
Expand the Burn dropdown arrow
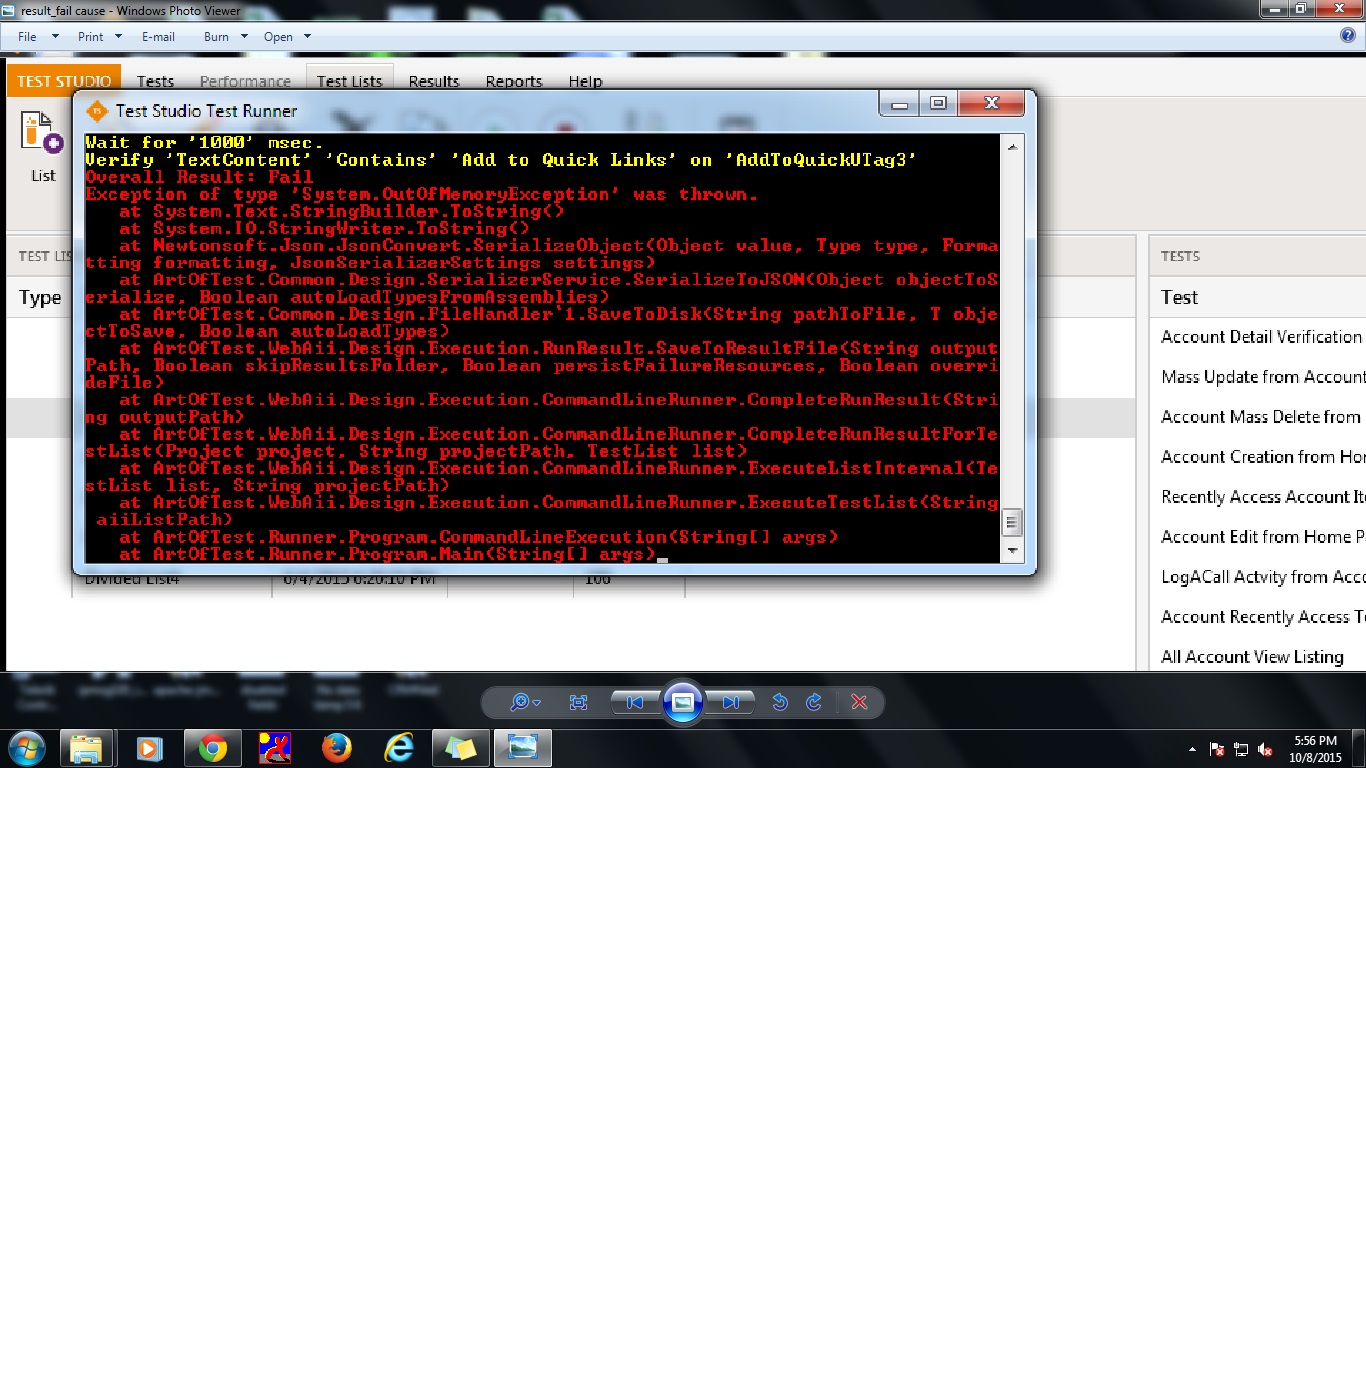(244, 37)
